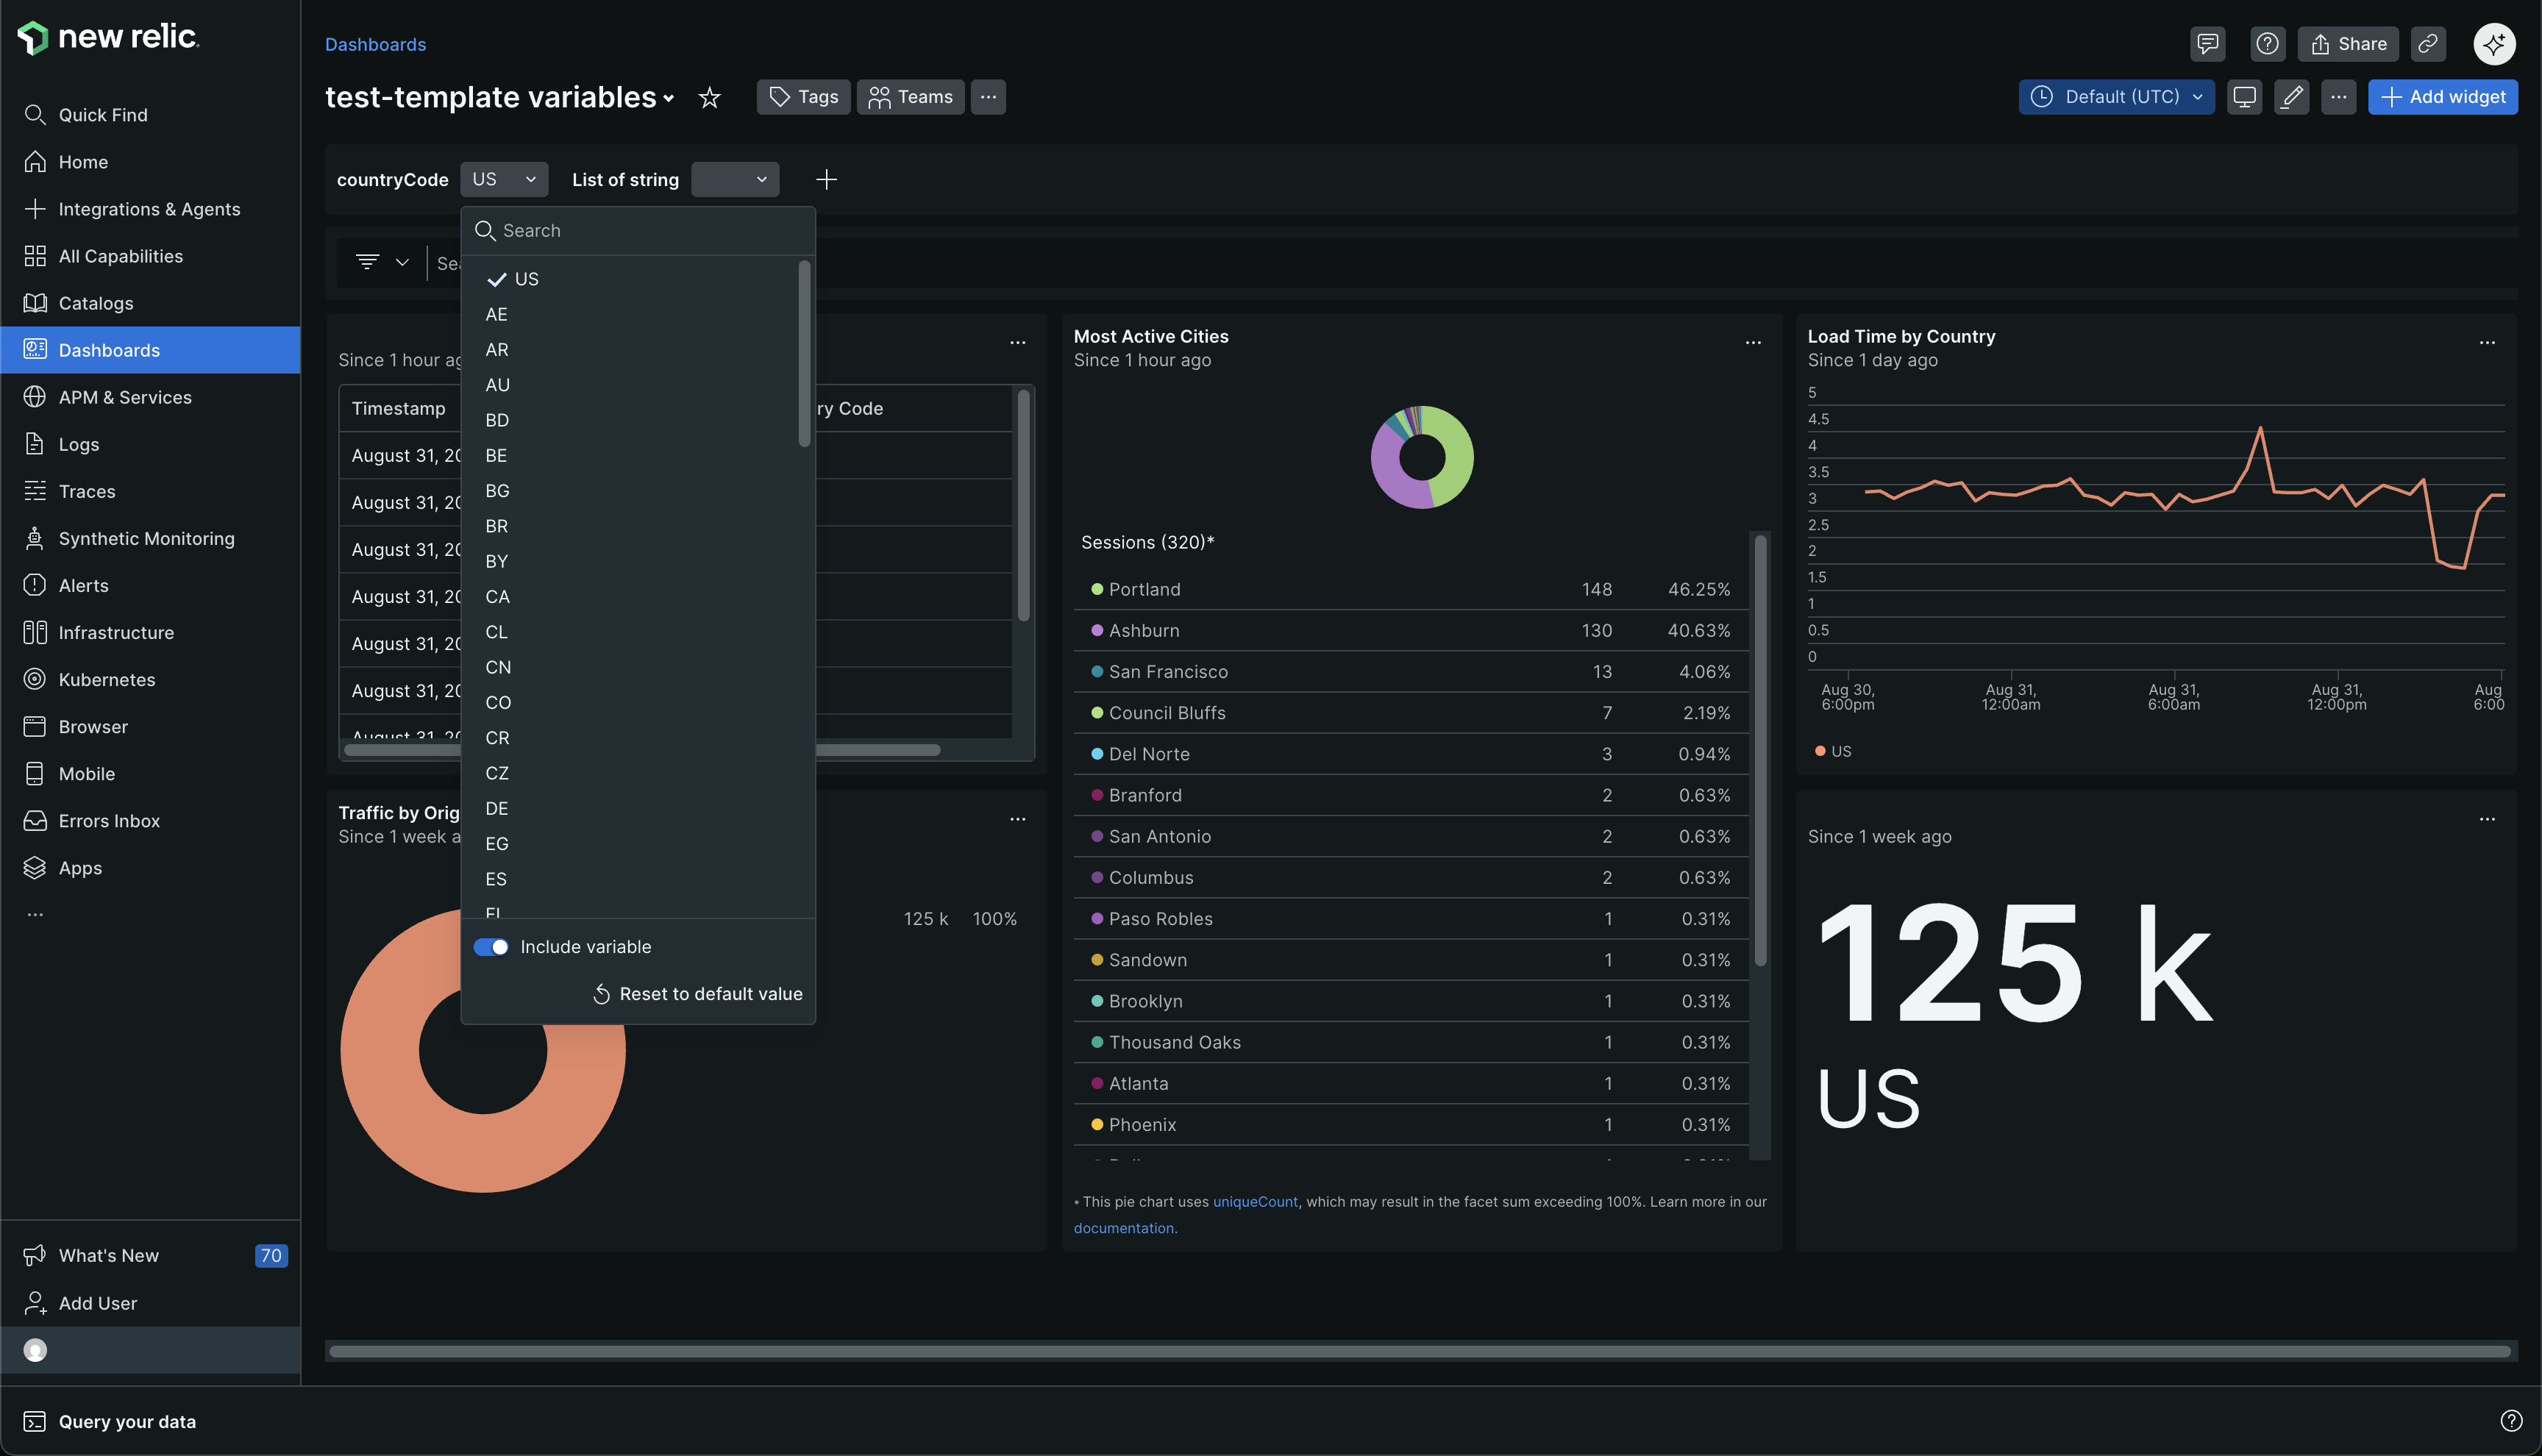The width and height of the screenshot is (2542, 1456).
Task: Choose CA from country code list
Action: tap(497, 597)
